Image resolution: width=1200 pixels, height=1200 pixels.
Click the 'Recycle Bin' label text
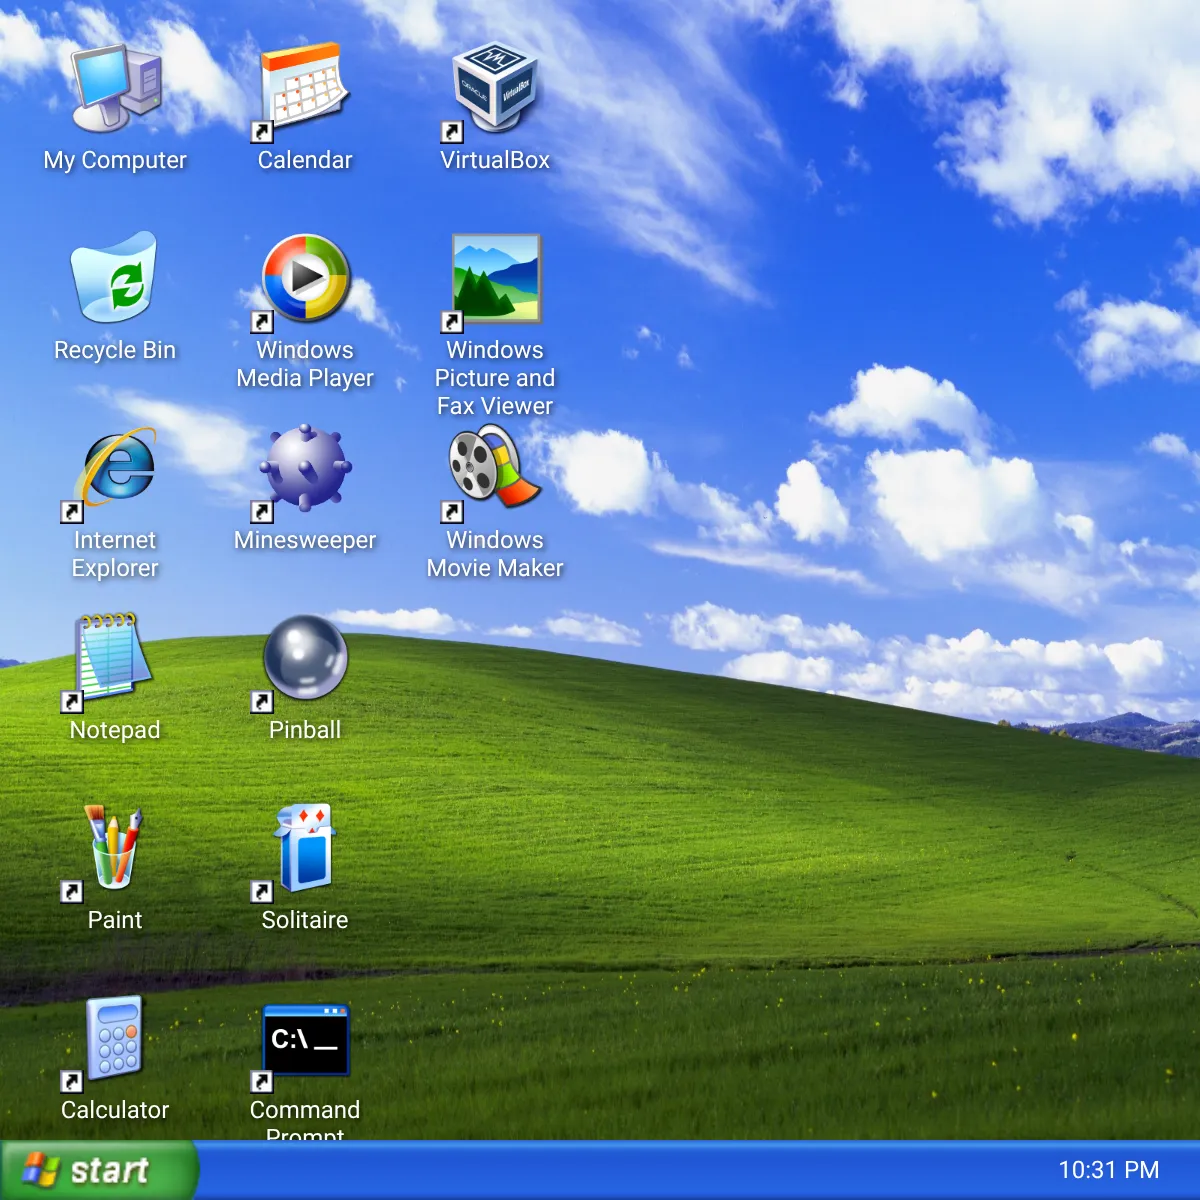(115, 350)
